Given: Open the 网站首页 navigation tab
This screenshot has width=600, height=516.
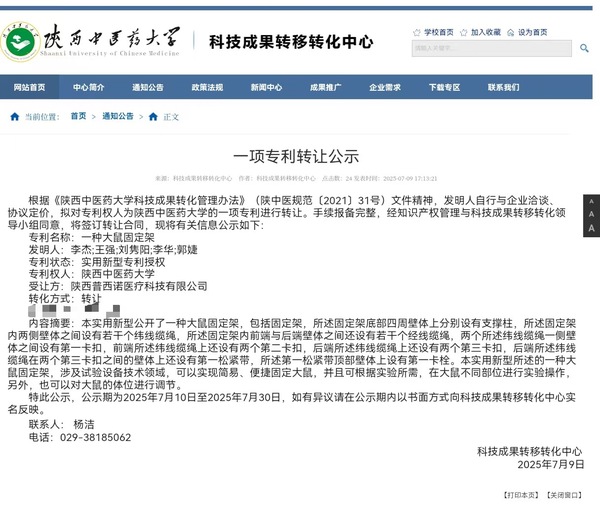Looking at the screenshot, I should 28,87.
